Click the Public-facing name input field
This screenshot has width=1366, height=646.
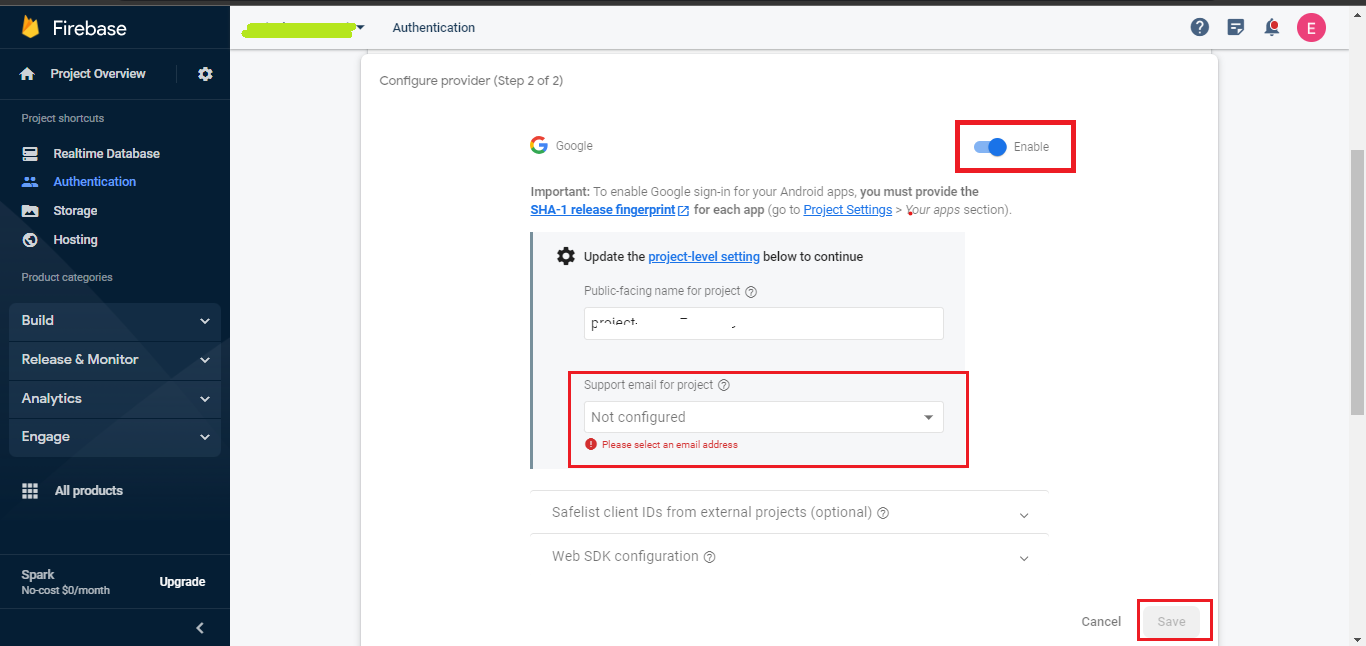[763, 323]
